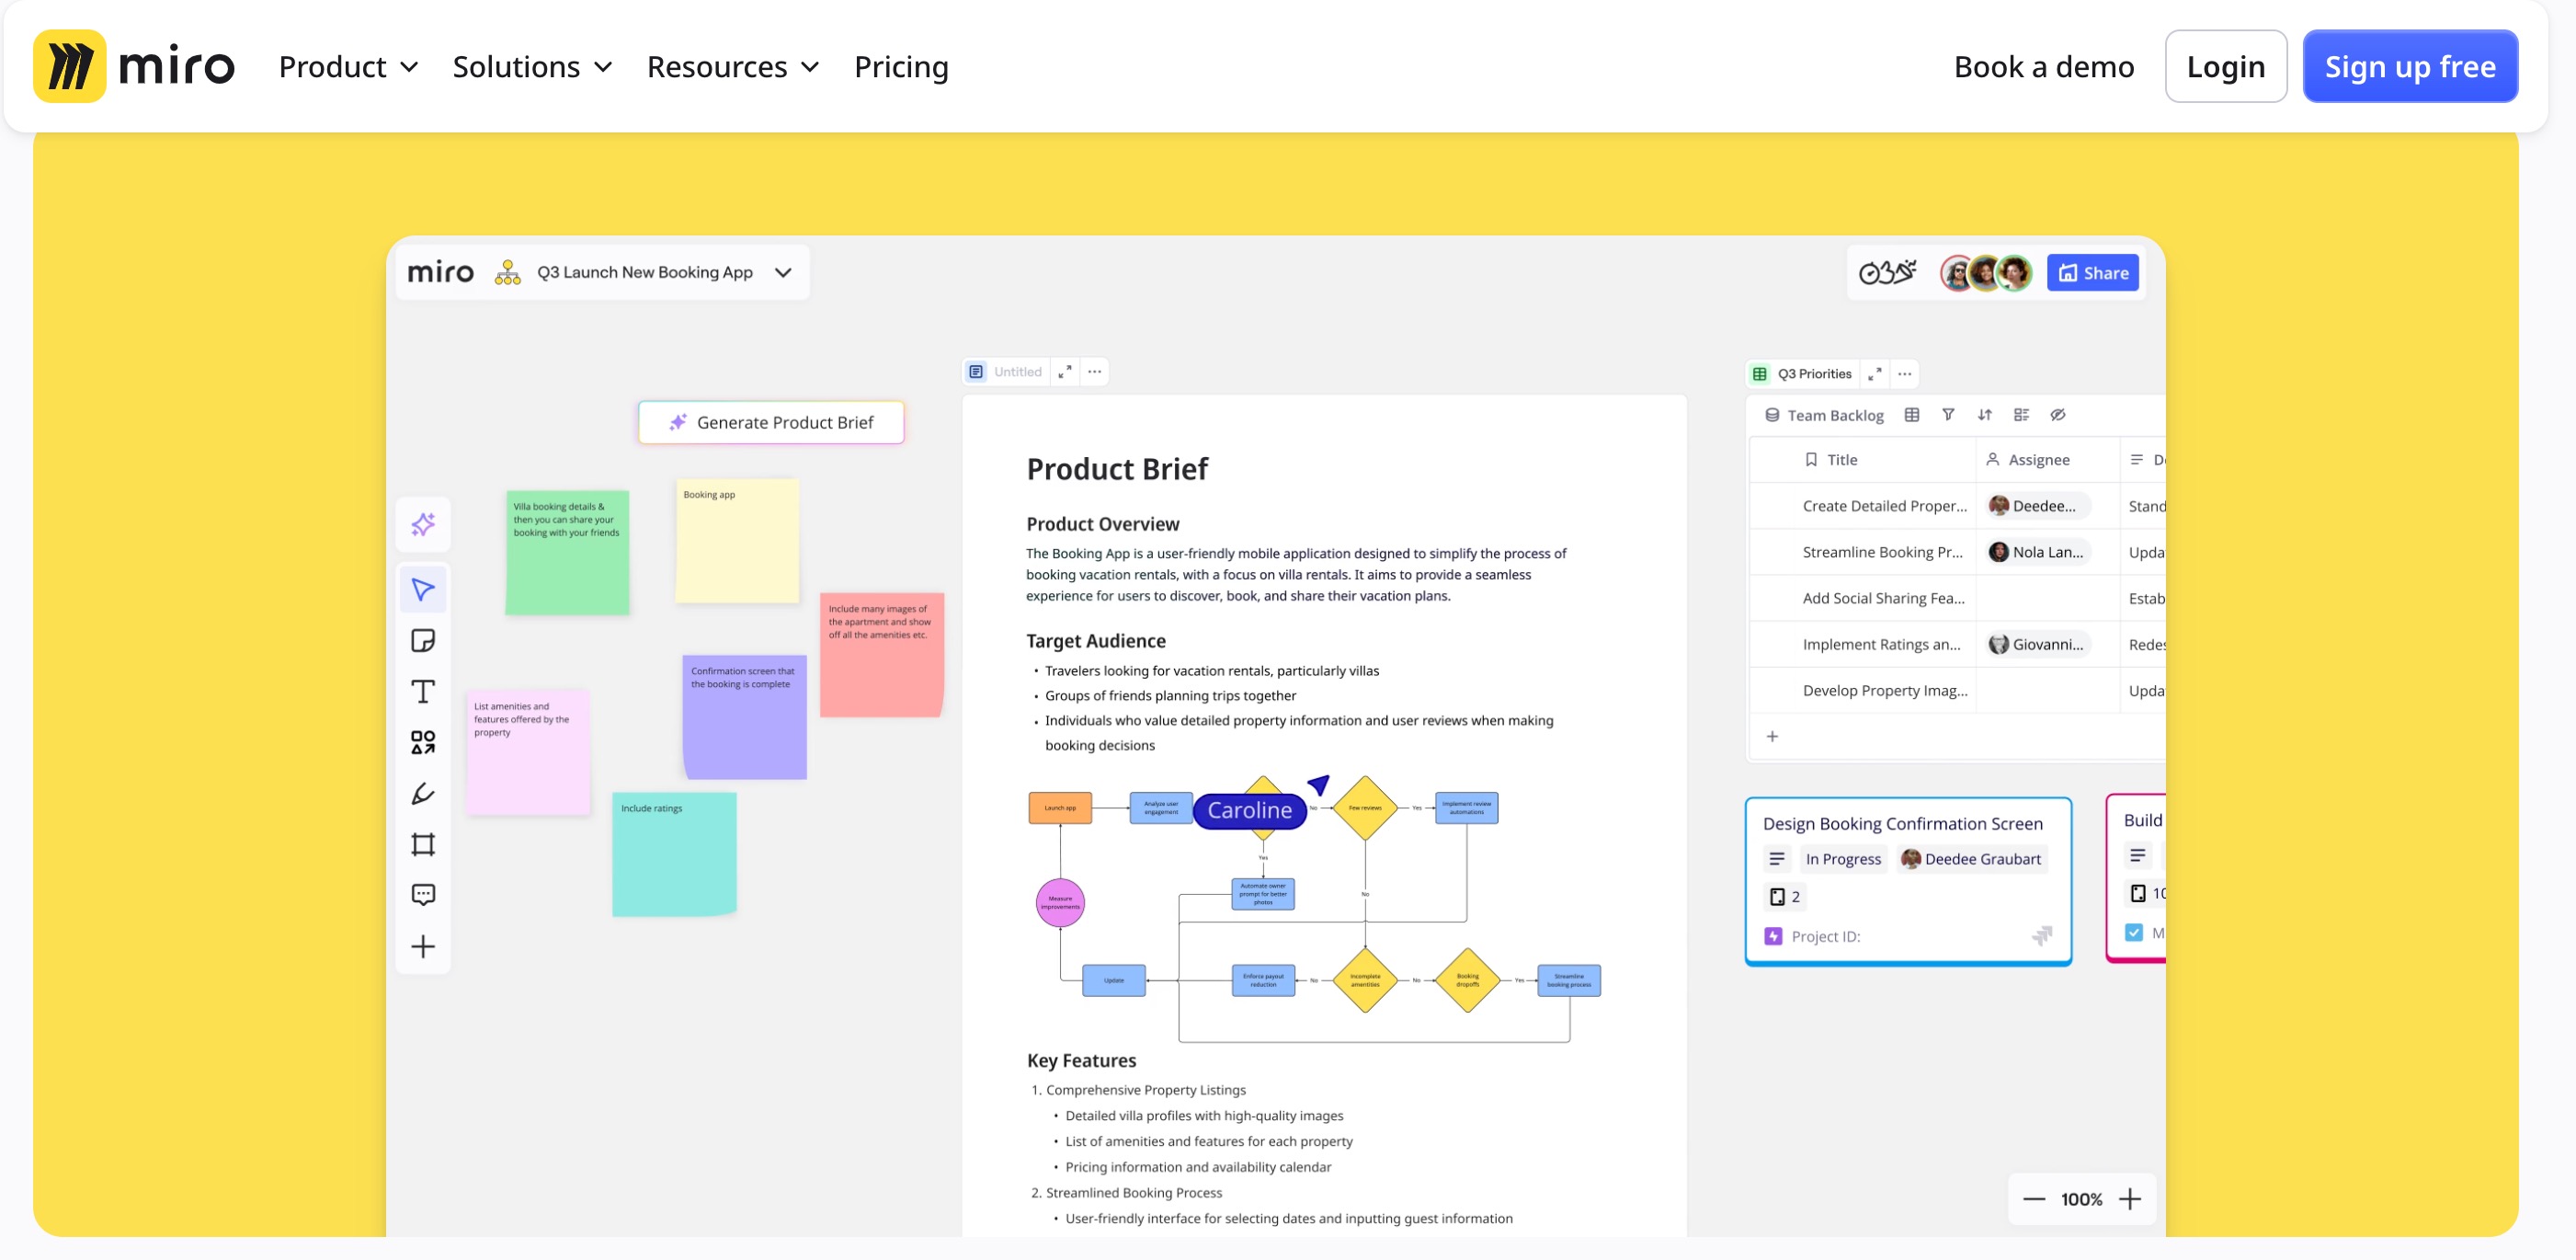Select the green villa booking details sticky note

pos(567,552)
